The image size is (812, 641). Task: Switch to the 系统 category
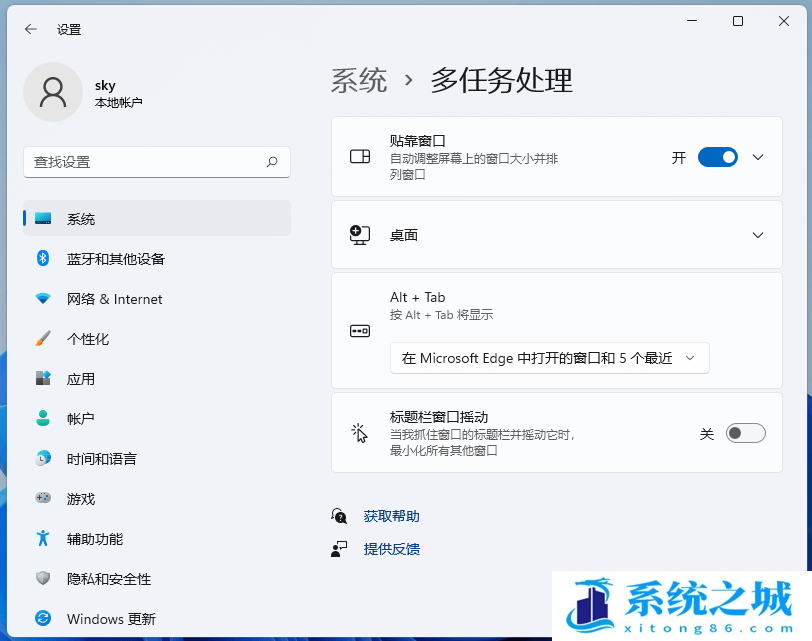point(42,218)
